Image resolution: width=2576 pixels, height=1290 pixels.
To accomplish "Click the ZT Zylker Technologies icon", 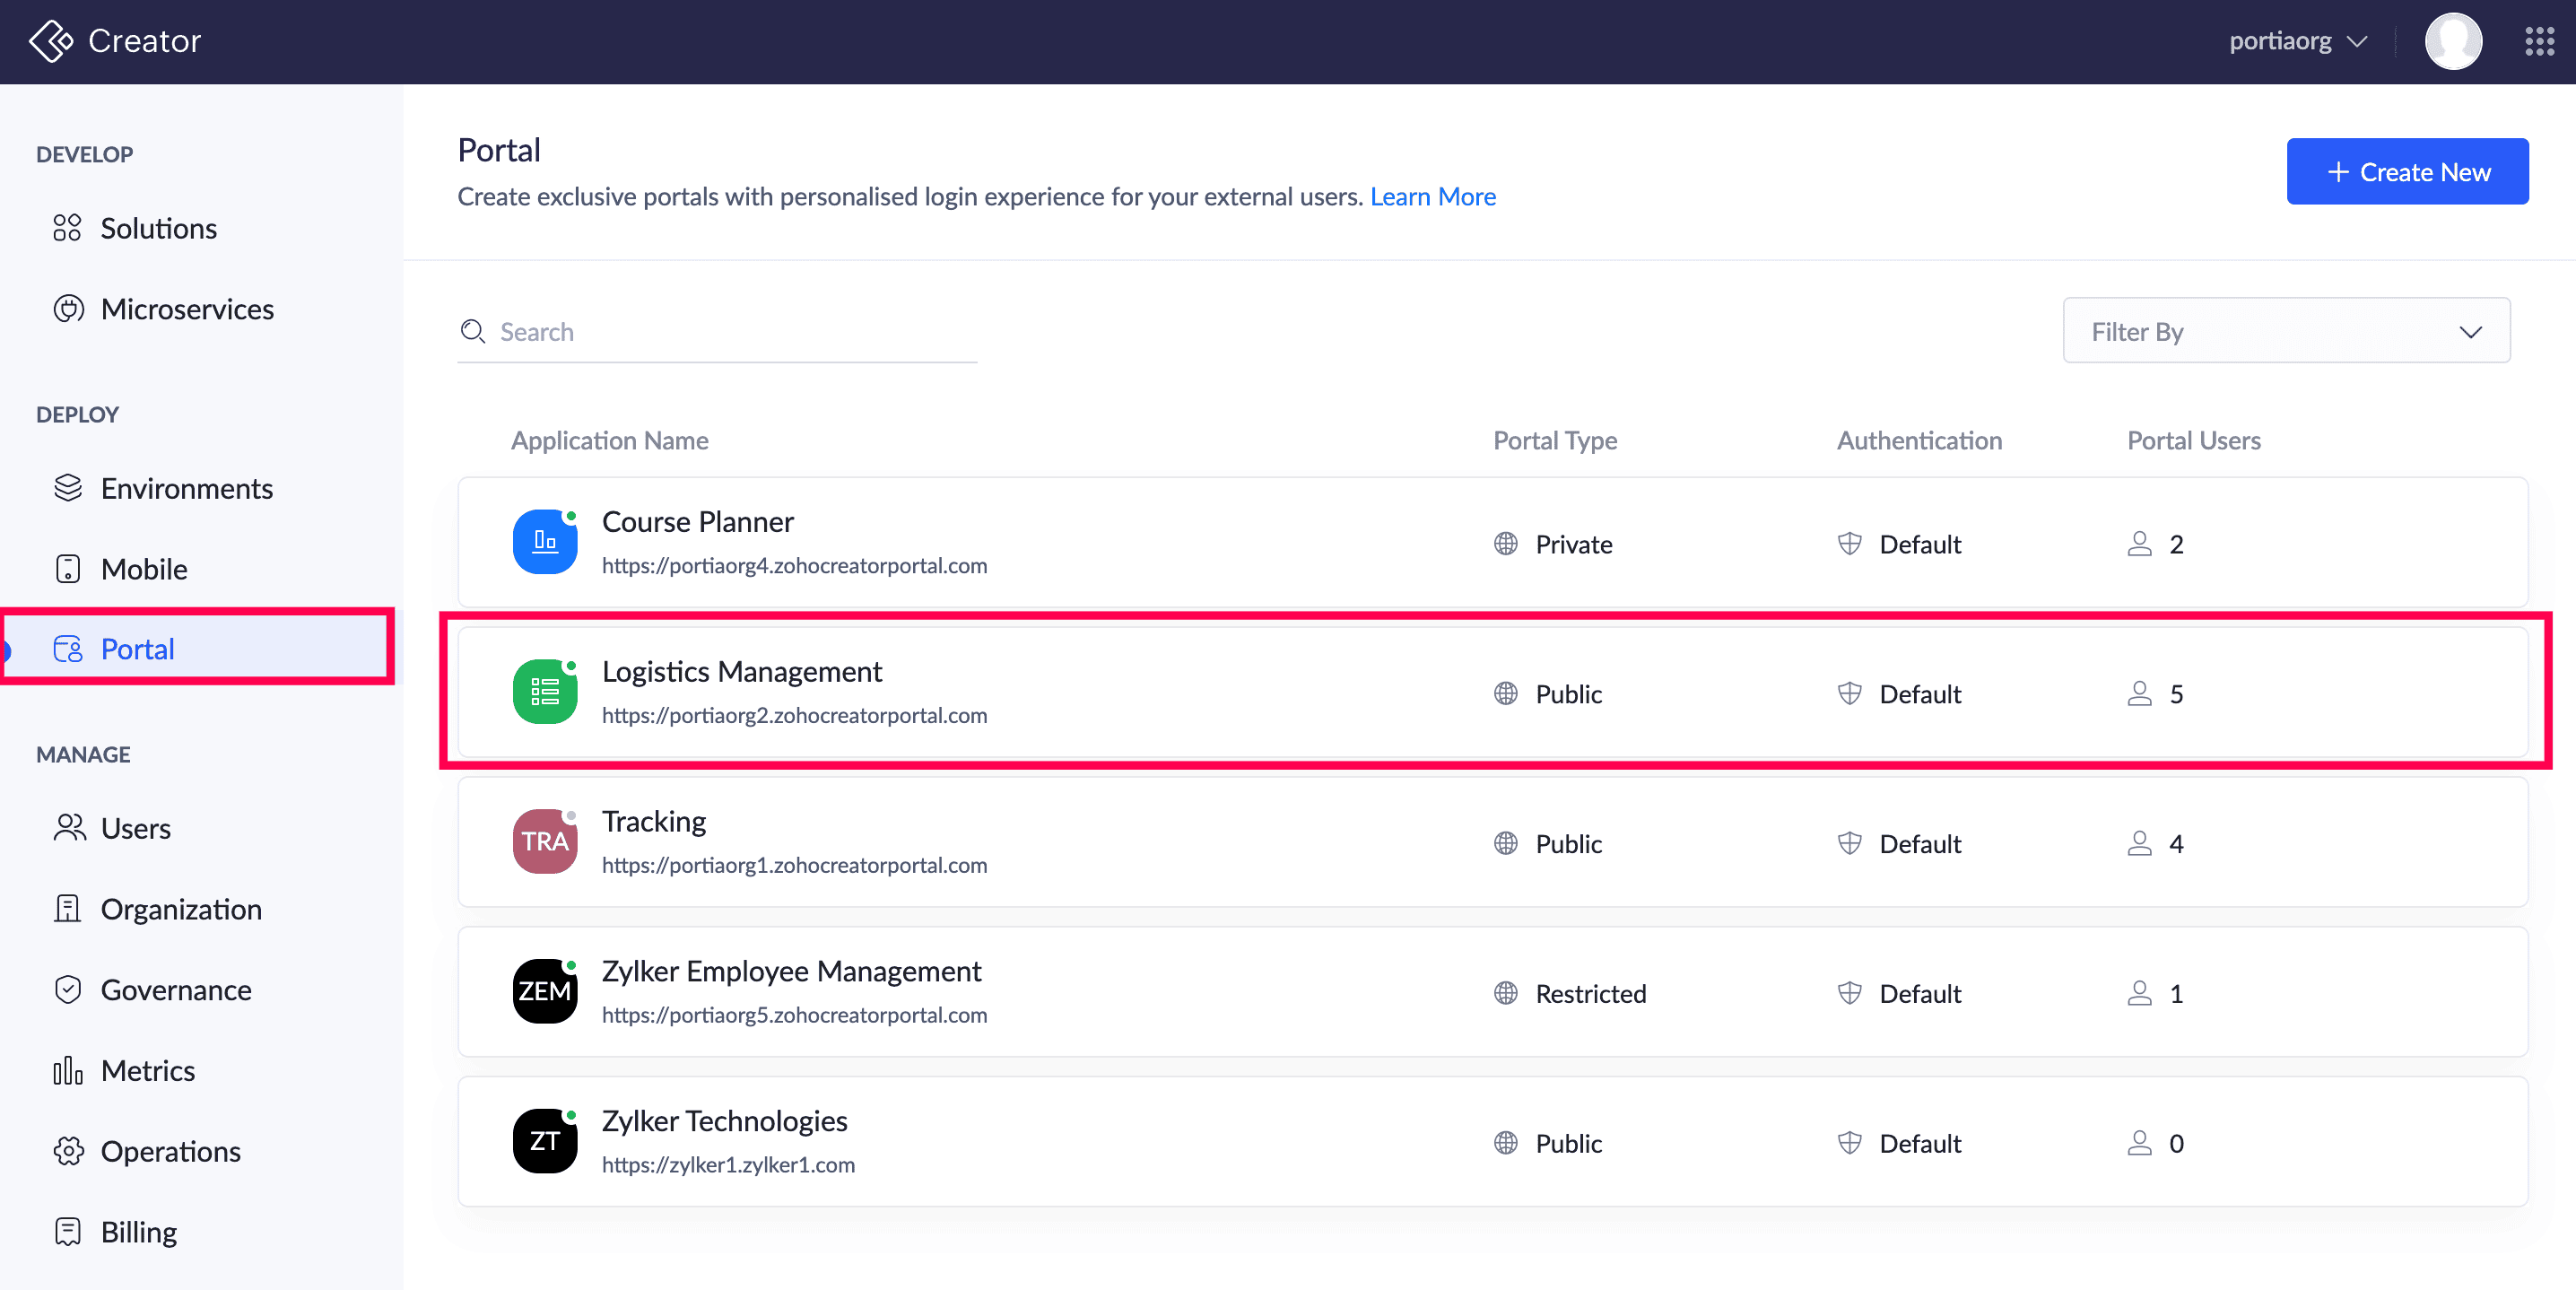I will point(544,1141).
